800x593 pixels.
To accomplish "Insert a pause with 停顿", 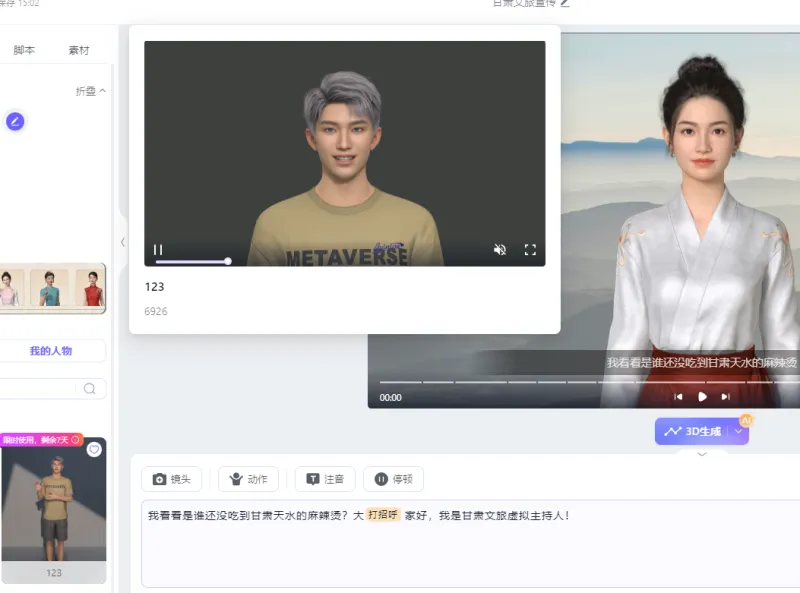I will coord(393,479).
